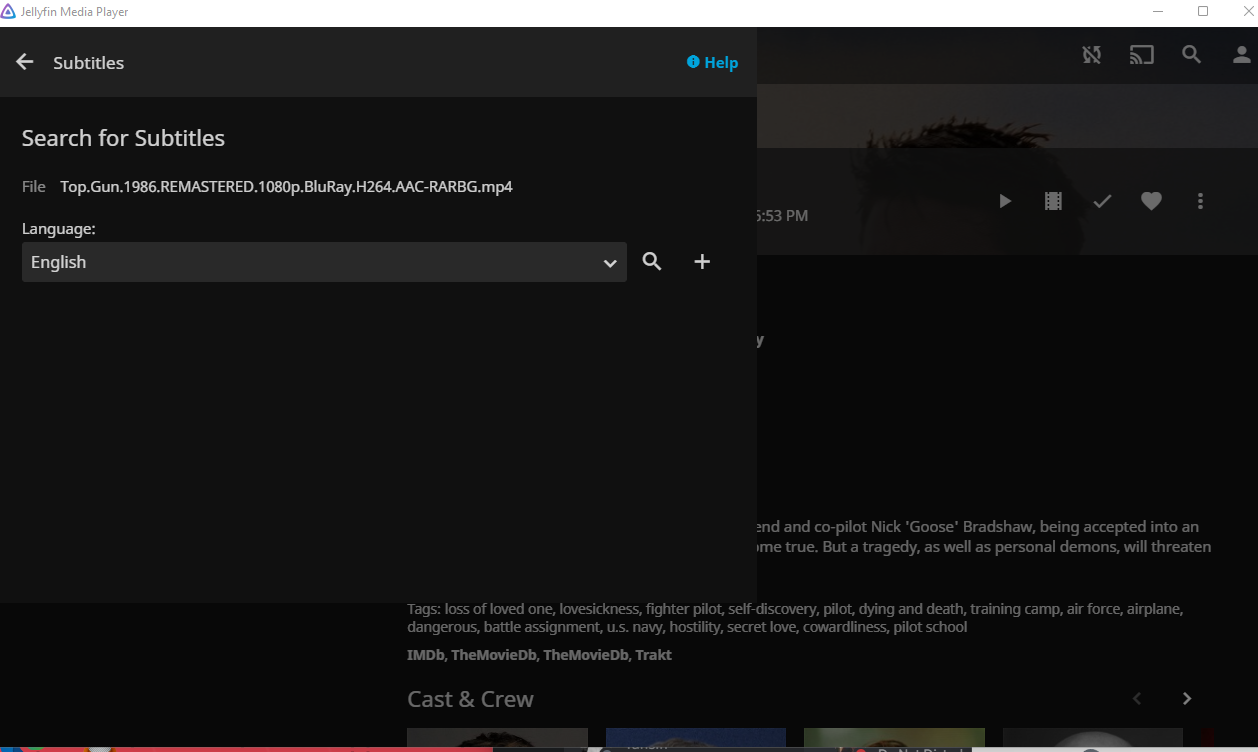
Task: Open the Cast to device menu
Action: click(x=1141, y=55)
